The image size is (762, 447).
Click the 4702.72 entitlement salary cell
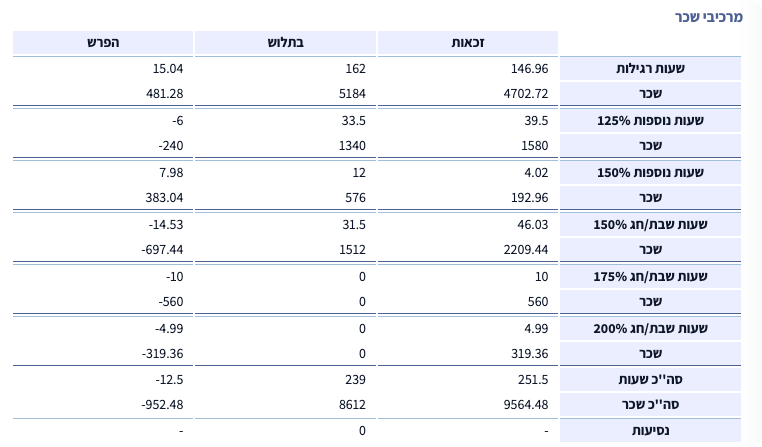(x=526, y=94)
